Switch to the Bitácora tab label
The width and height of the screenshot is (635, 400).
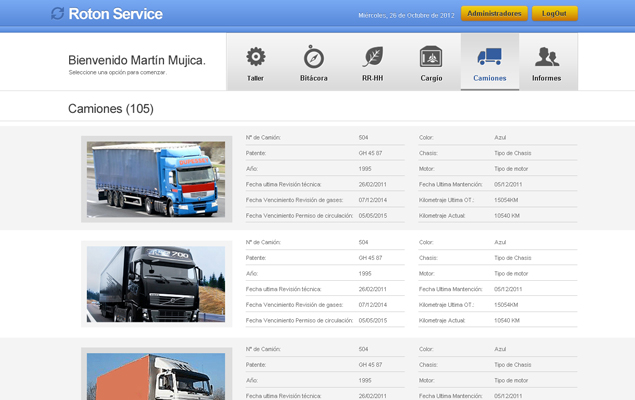(x=314, y=78)
